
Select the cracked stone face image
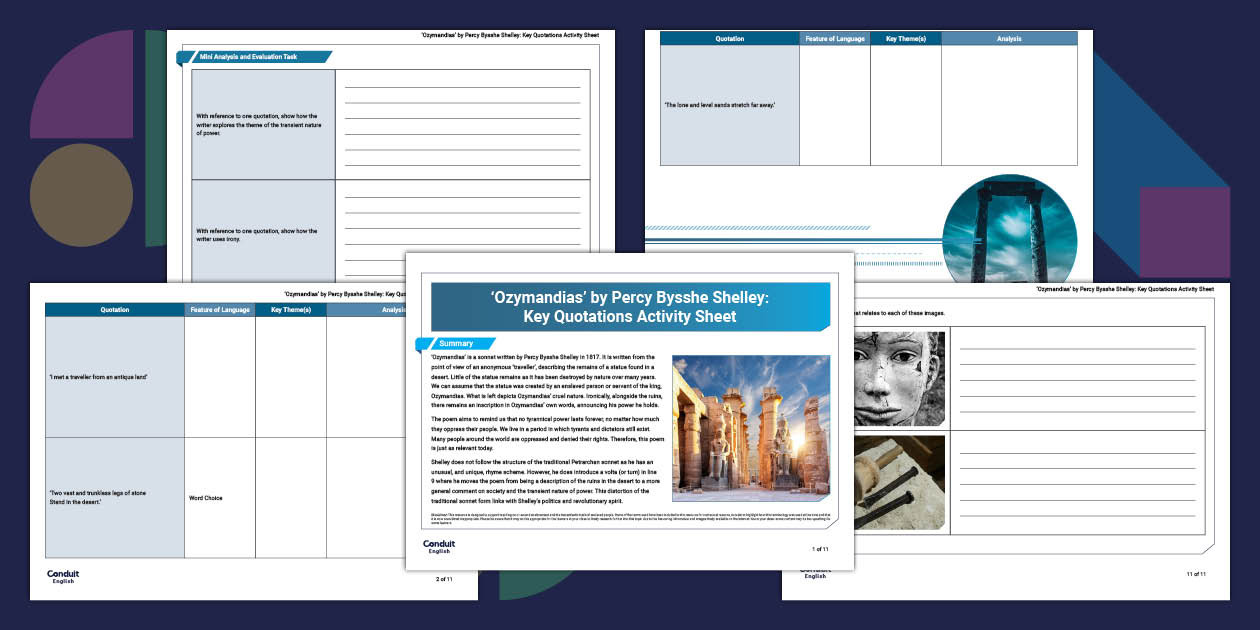[899, 379]
